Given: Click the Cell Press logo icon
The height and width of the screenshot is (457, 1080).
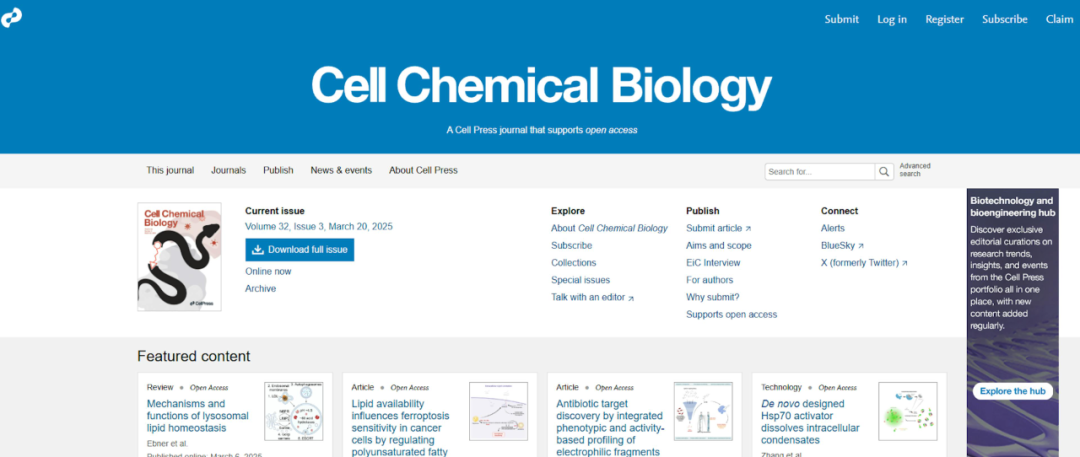Looking at the screenshot, I should [x=12, y=17].
